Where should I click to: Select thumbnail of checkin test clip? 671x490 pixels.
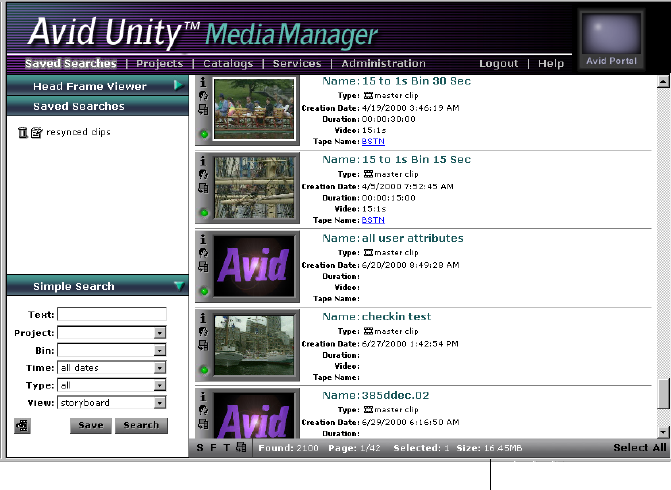[x=254, y=345]
